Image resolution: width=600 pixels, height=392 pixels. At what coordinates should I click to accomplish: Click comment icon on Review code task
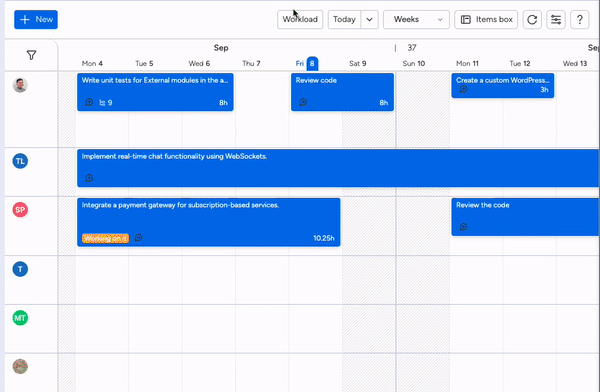pyautogui.click(x=303, y=102)
